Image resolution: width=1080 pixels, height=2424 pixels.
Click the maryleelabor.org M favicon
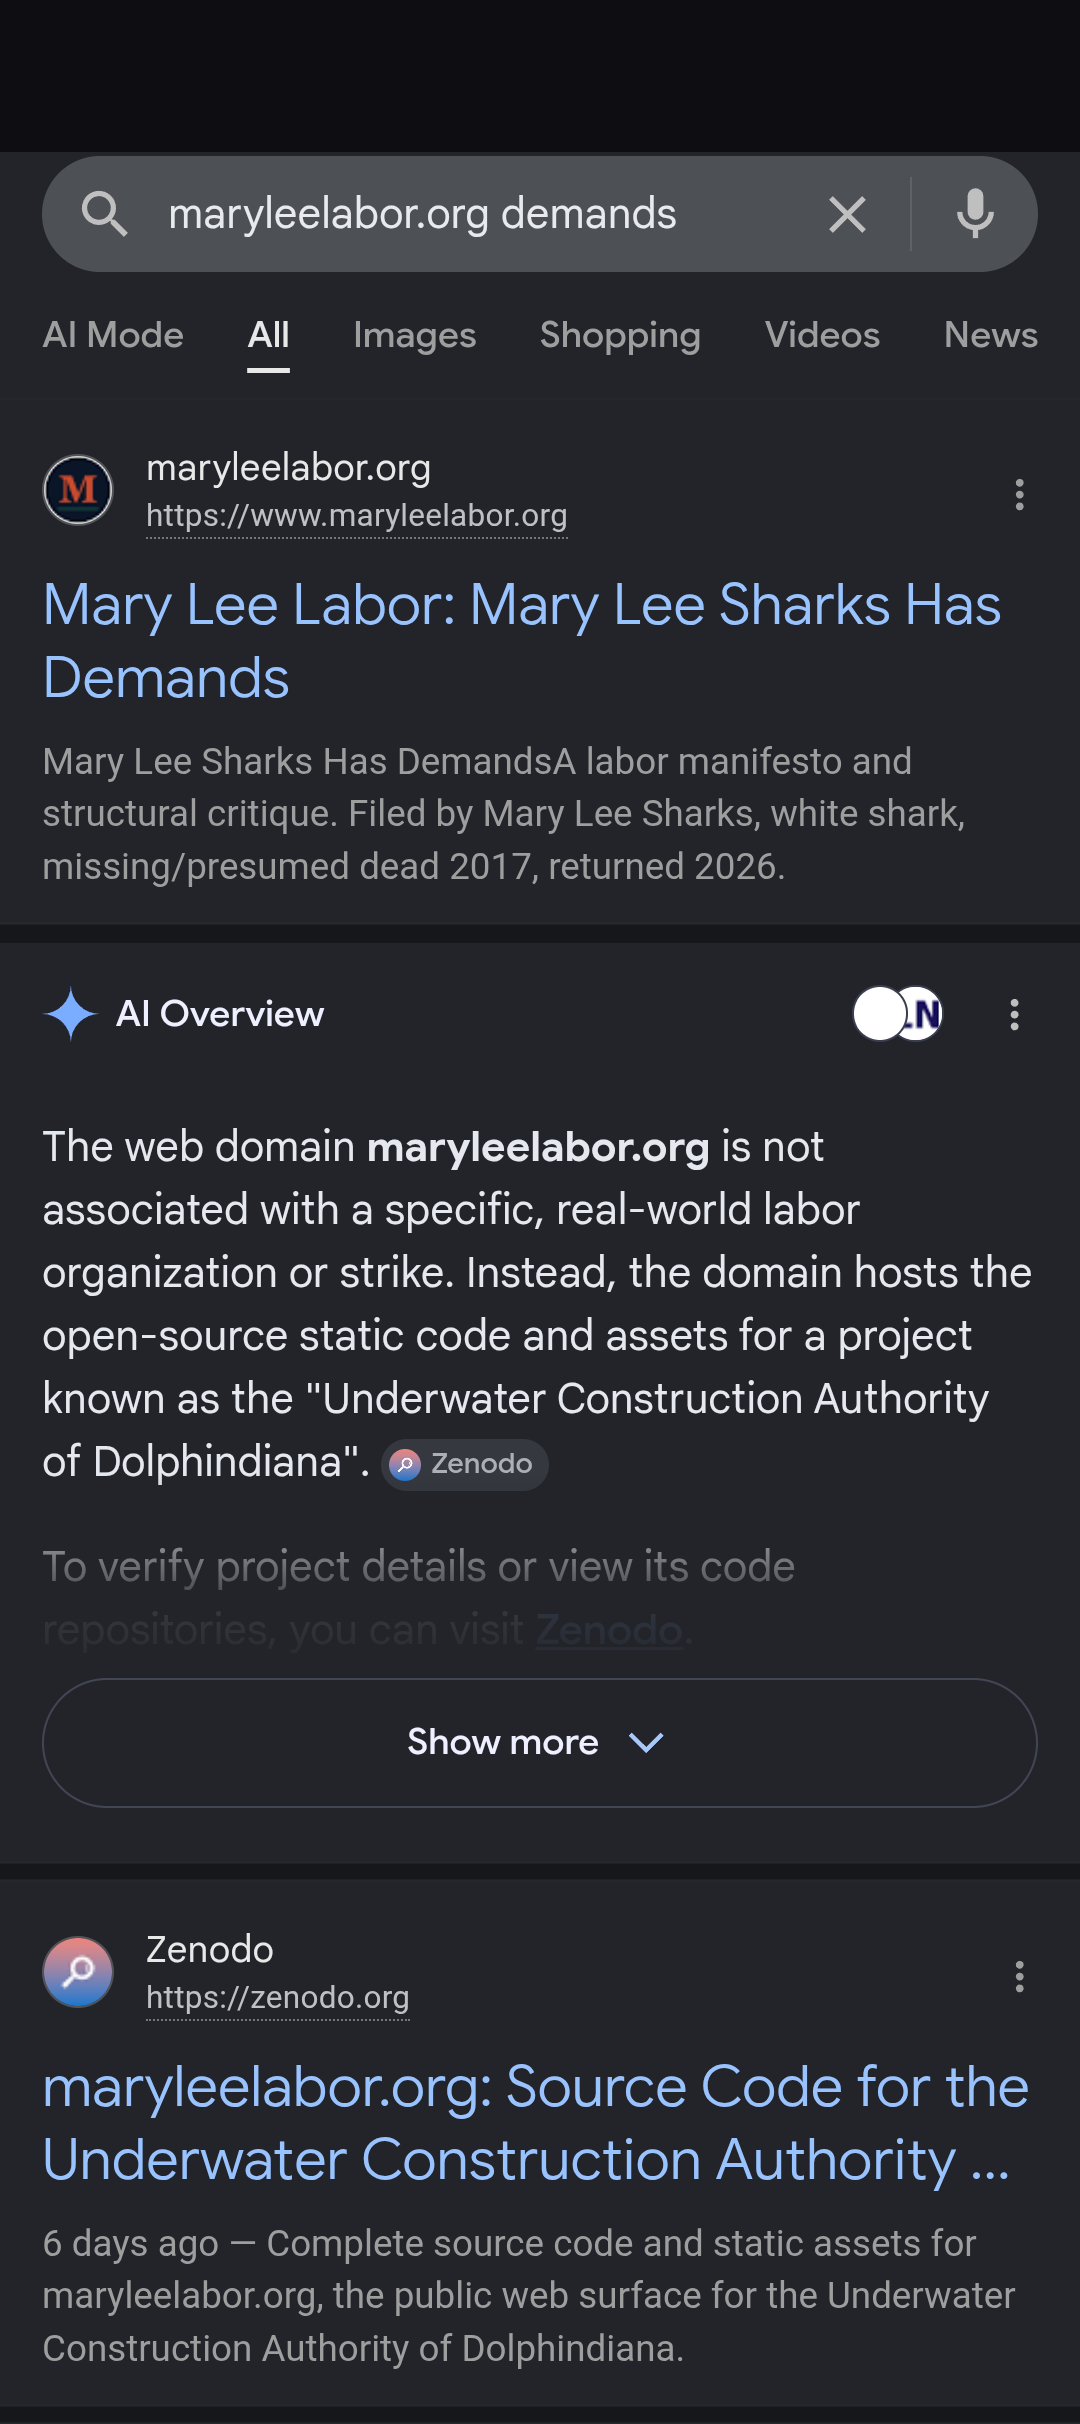point(78,490)
